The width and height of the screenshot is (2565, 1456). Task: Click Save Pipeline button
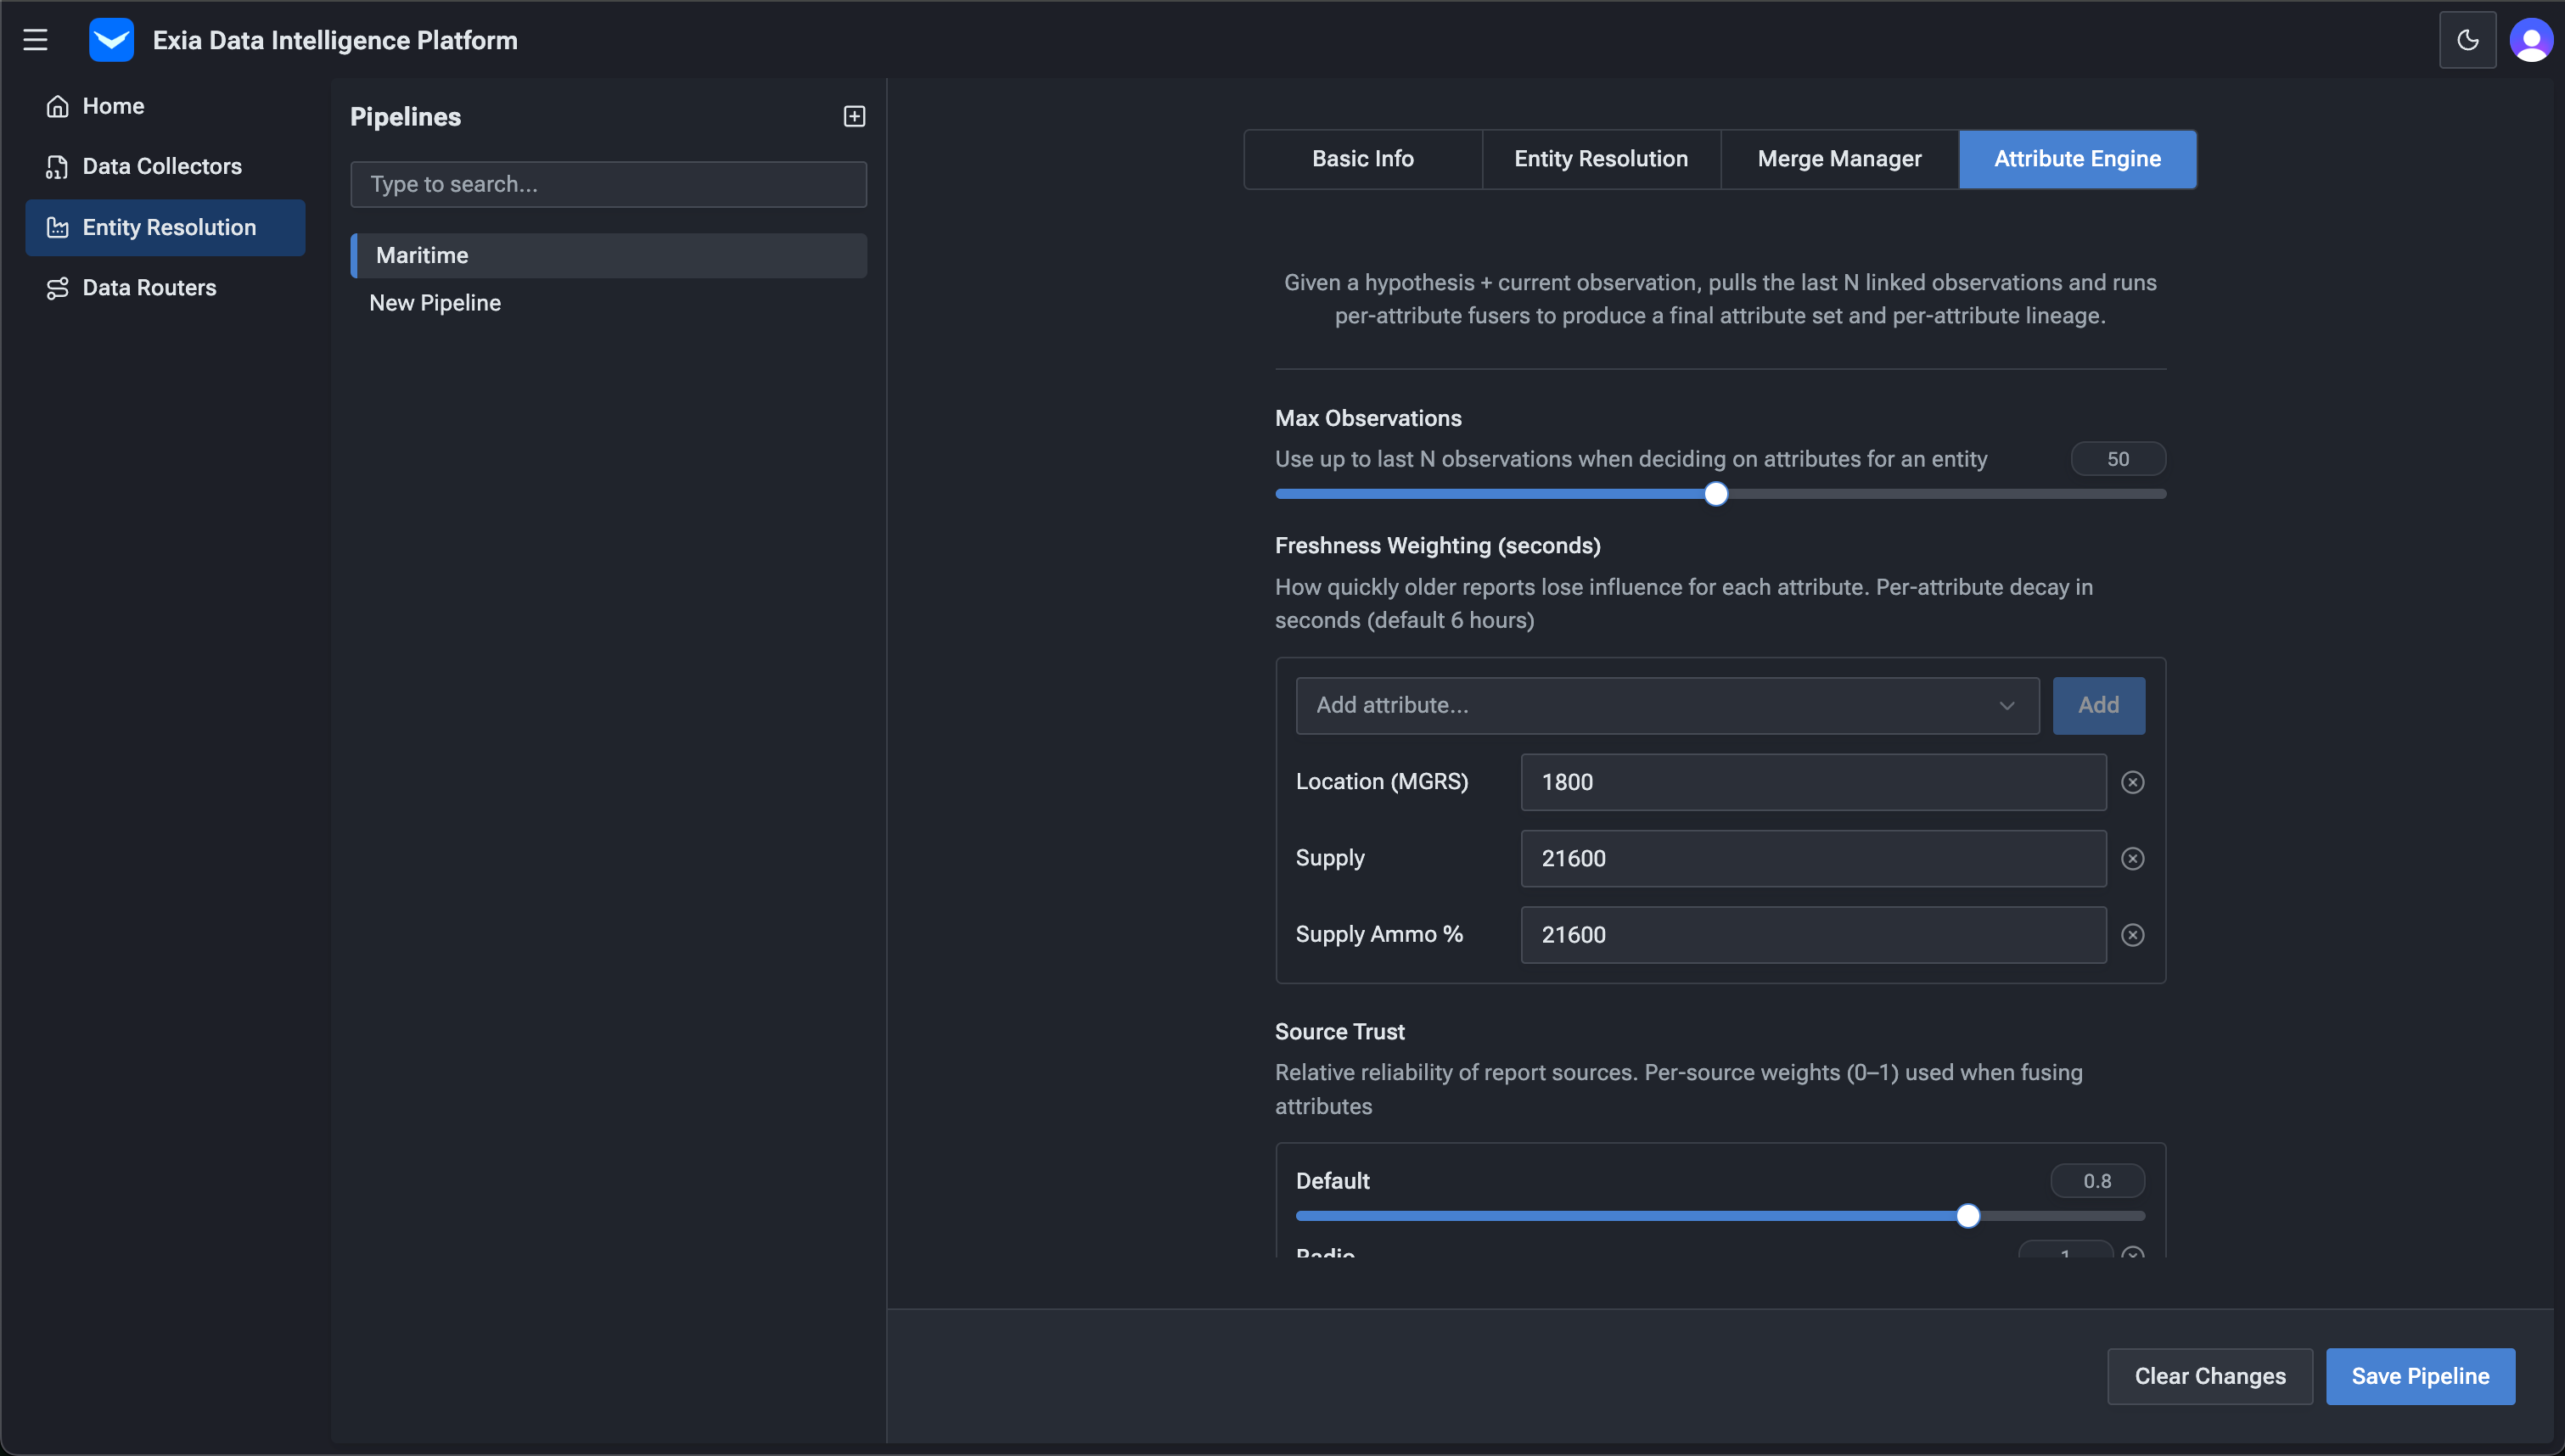coord(2419,1376)
